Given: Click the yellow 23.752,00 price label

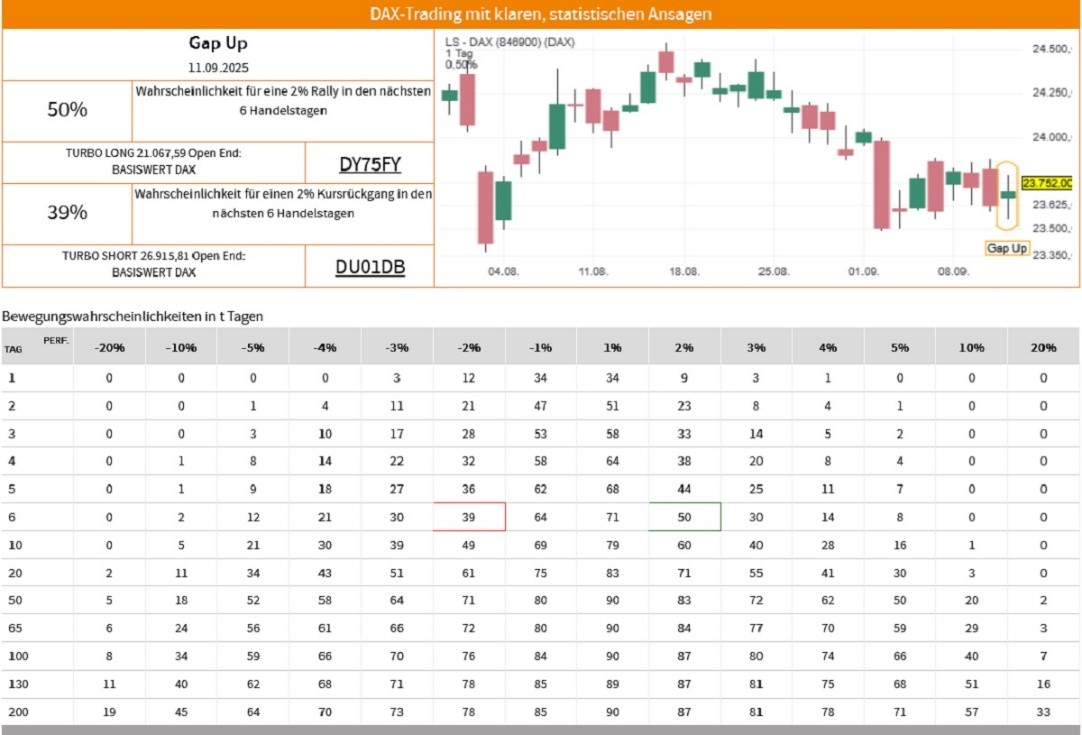Looking at the screenshot, I should [1047, 183].
